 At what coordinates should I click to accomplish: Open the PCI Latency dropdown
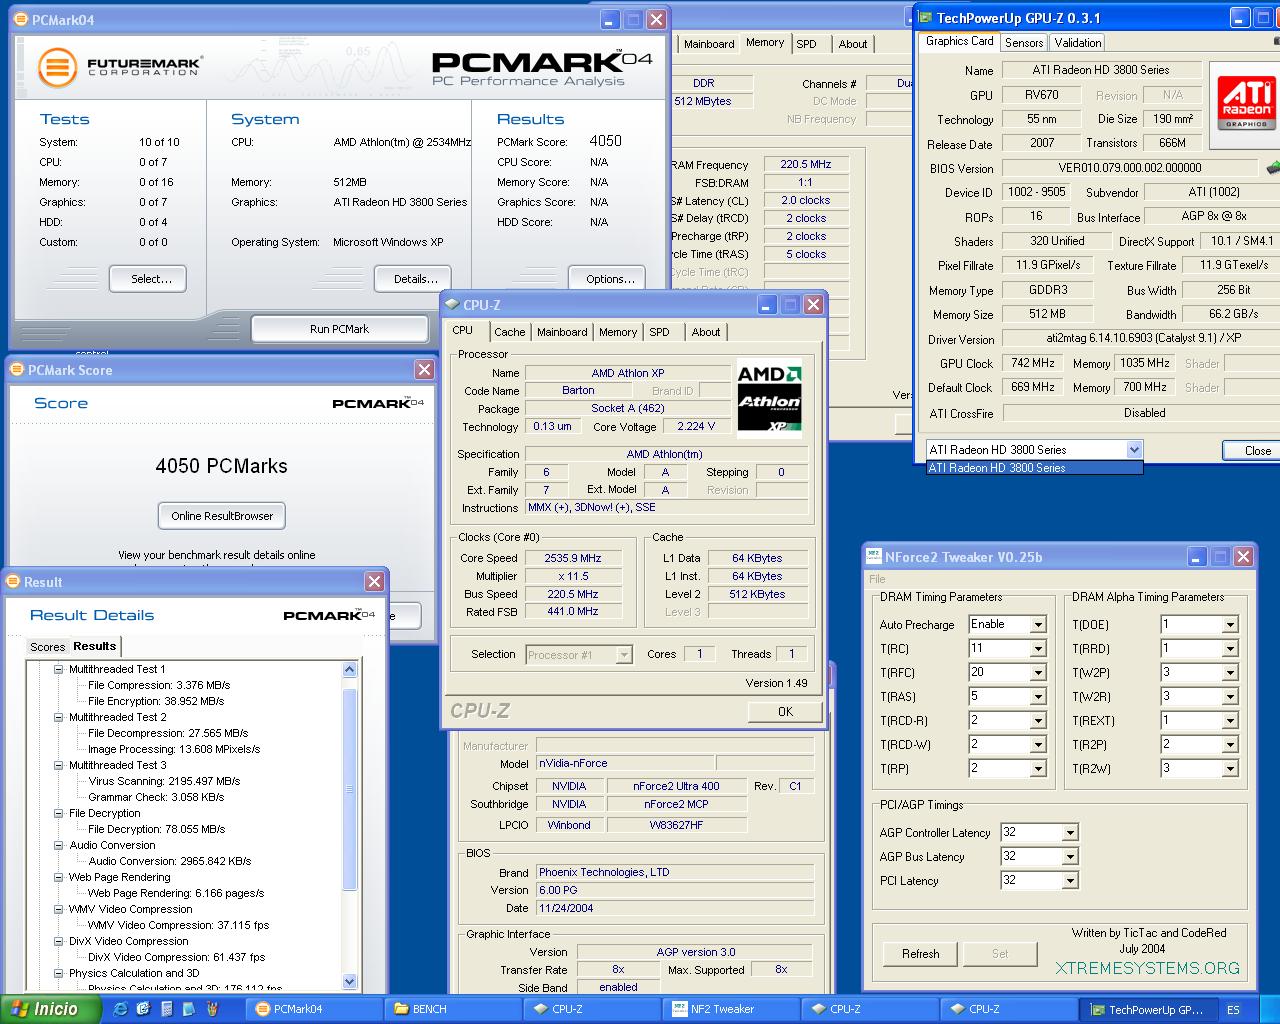(x=1070, y=881)
